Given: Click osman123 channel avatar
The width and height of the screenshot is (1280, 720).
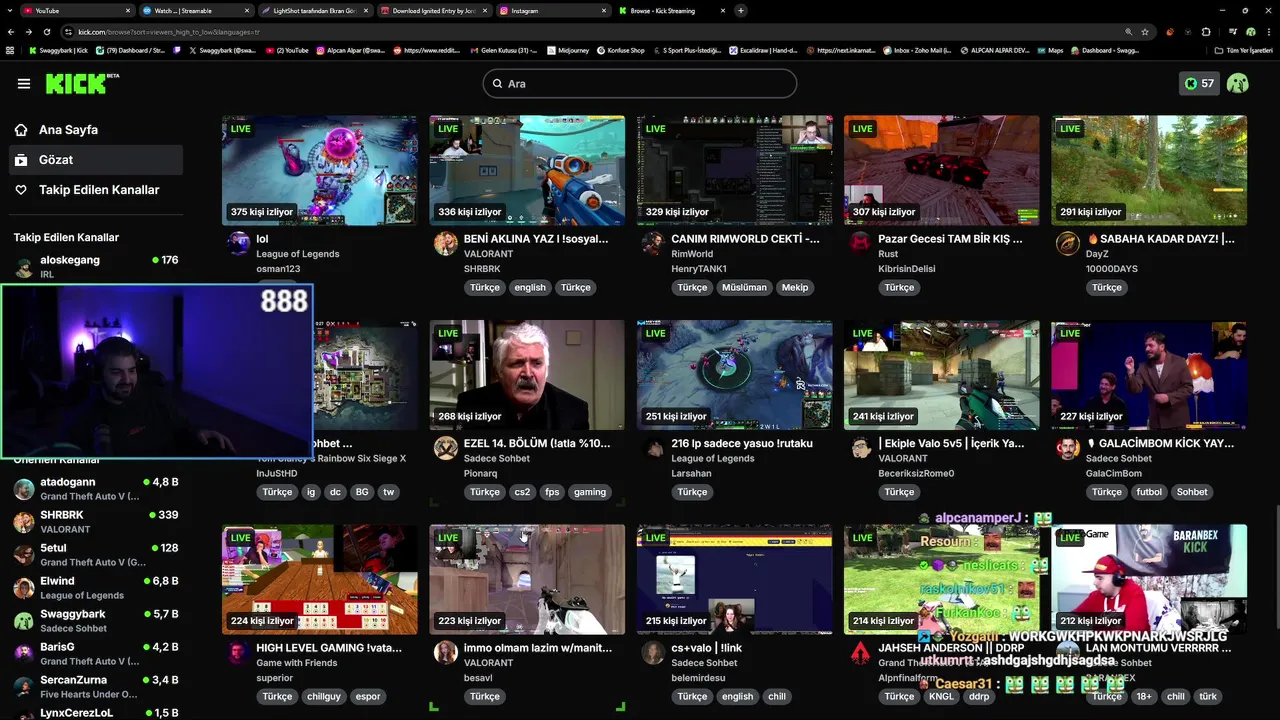Looking at the screenshot, I should point(239,243).
